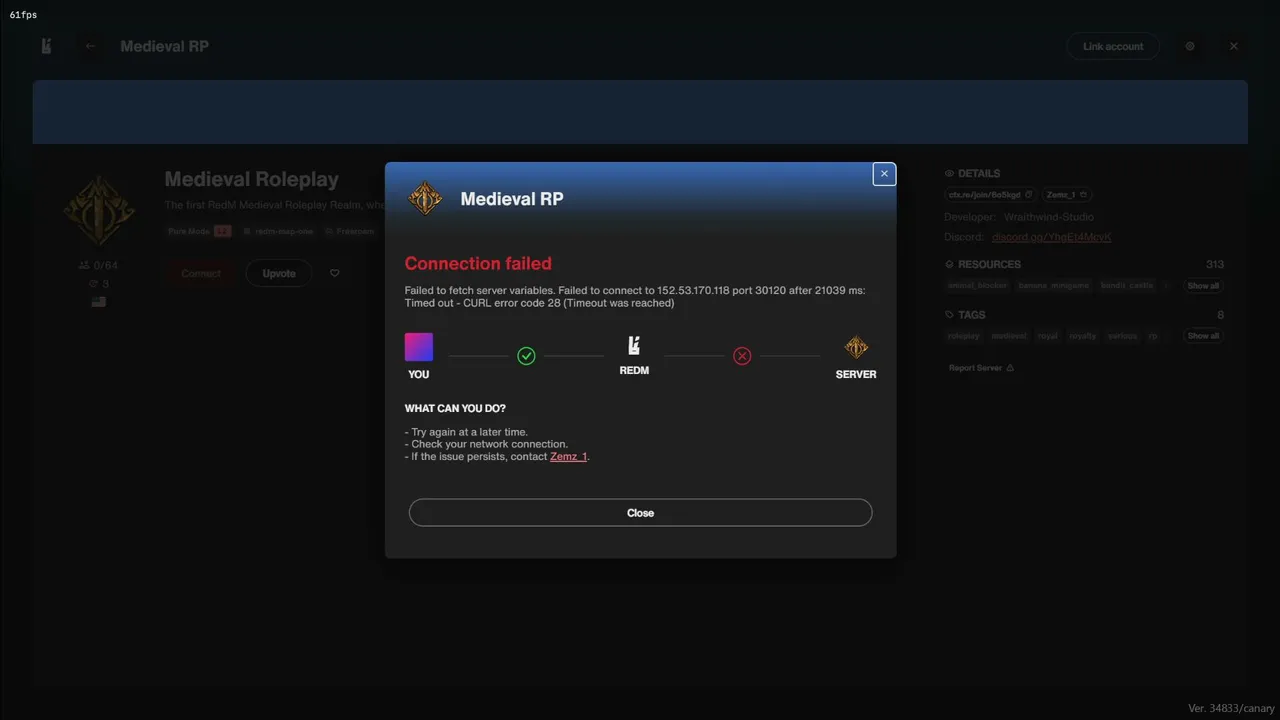This screenshot has width=1280, height=720.
Task: Click the SERVER emblem in the connection diagram
Action: (856, 347)
